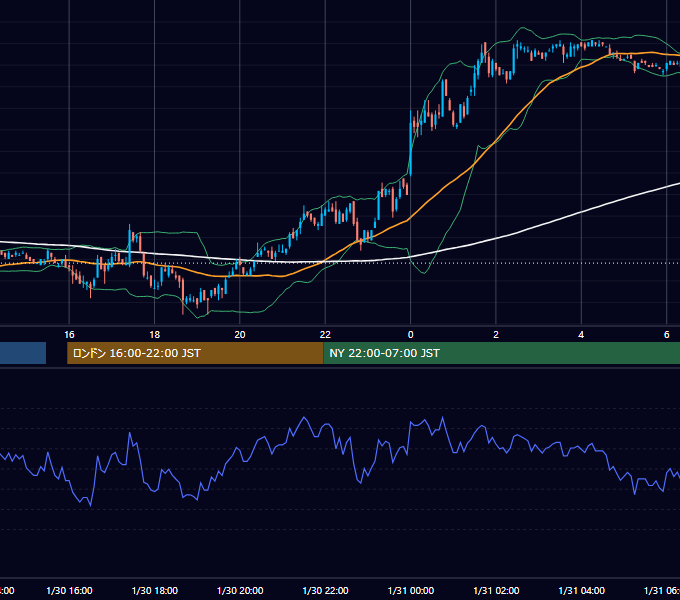The height and width of the screenshot is (600, 680).
Task: Click the '6' hour label on price chart axis
Action: pyautogui.click(x=667, y=335)
